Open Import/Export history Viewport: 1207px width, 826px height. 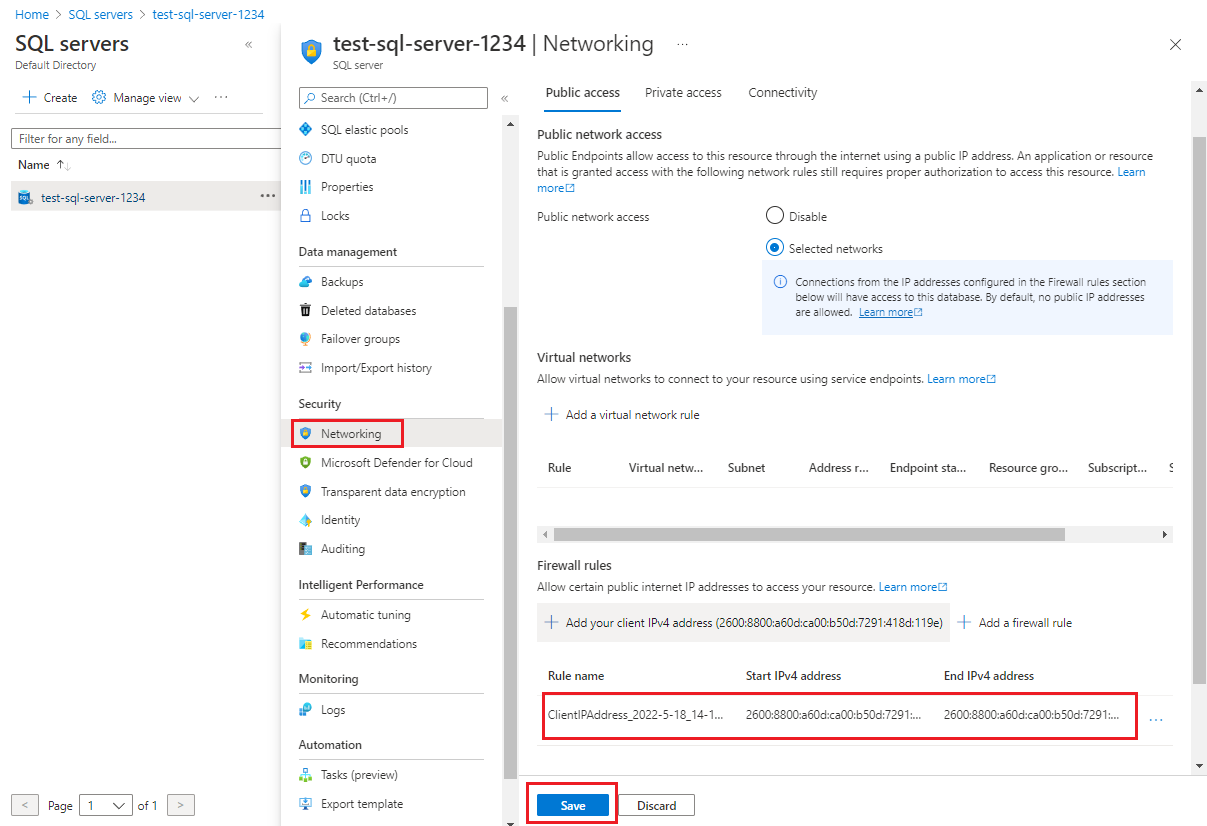376,368
